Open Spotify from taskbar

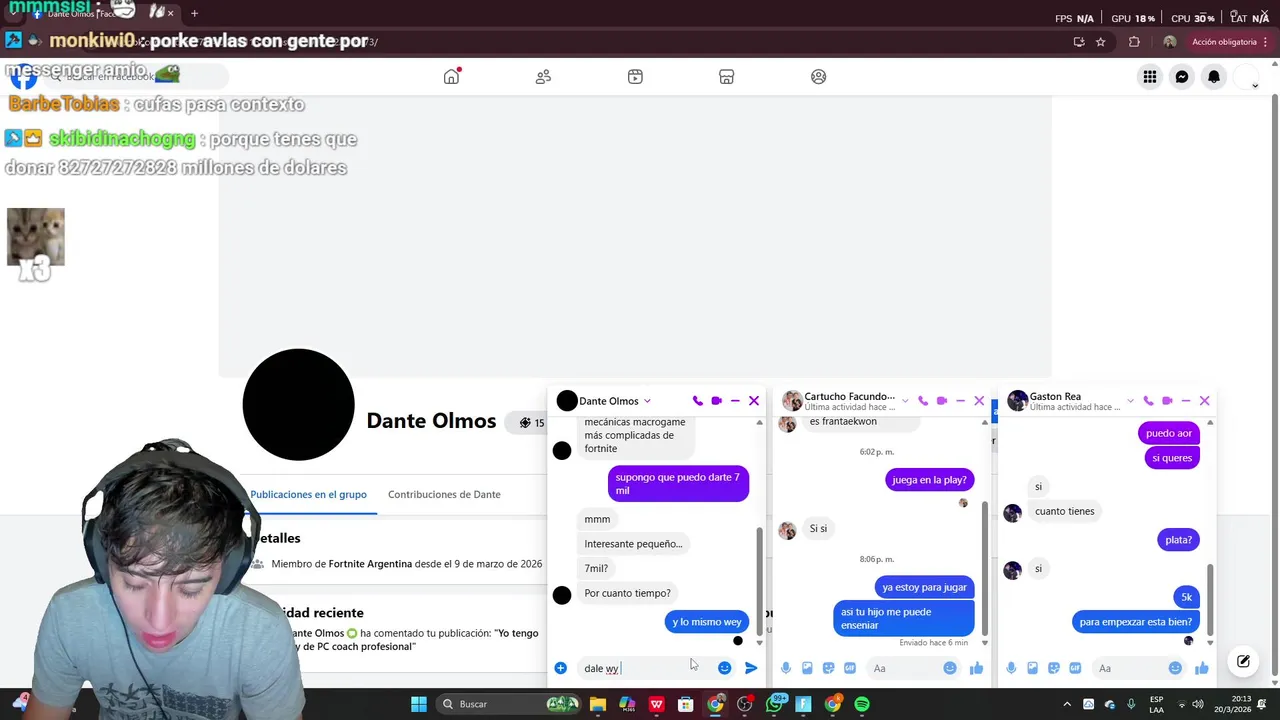pos(862,704)
